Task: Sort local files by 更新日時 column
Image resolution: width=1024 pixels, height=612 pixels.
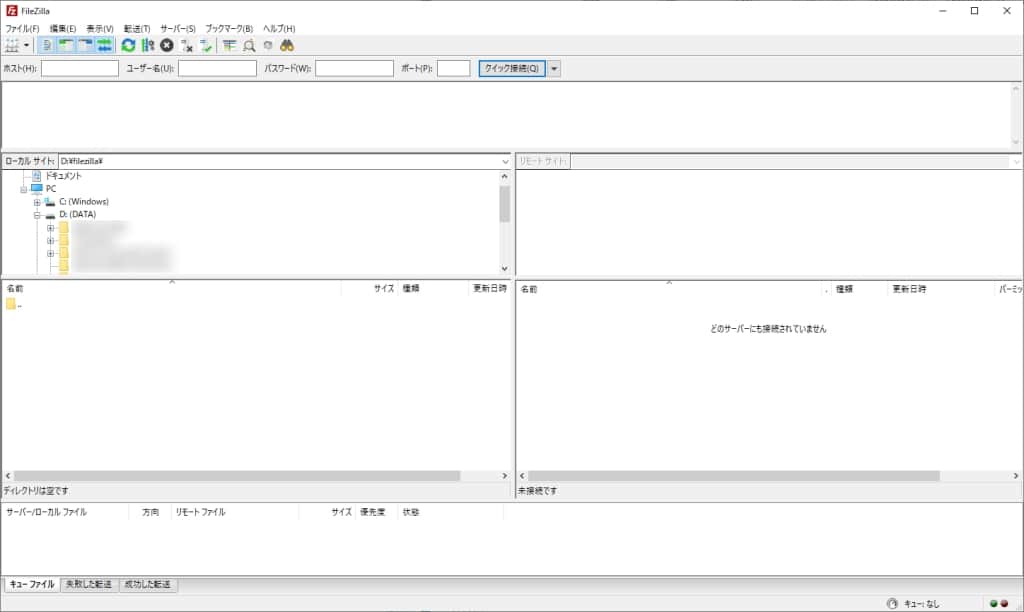Action: click(x=489, y=289)
